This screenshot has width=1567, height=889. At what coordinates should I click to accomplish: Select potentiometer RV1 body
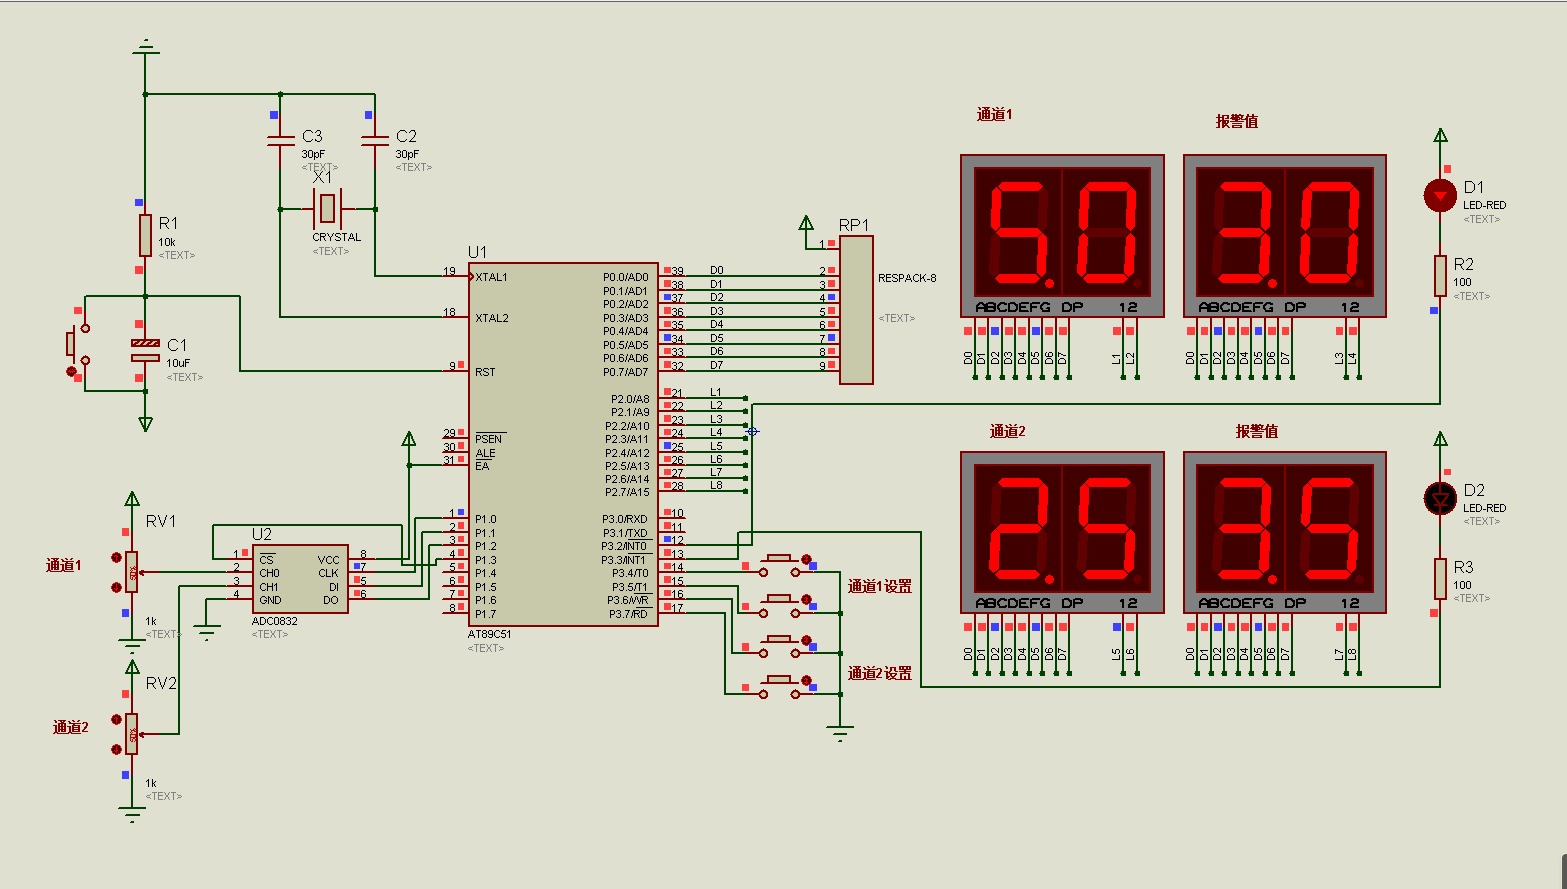[131, 572]
